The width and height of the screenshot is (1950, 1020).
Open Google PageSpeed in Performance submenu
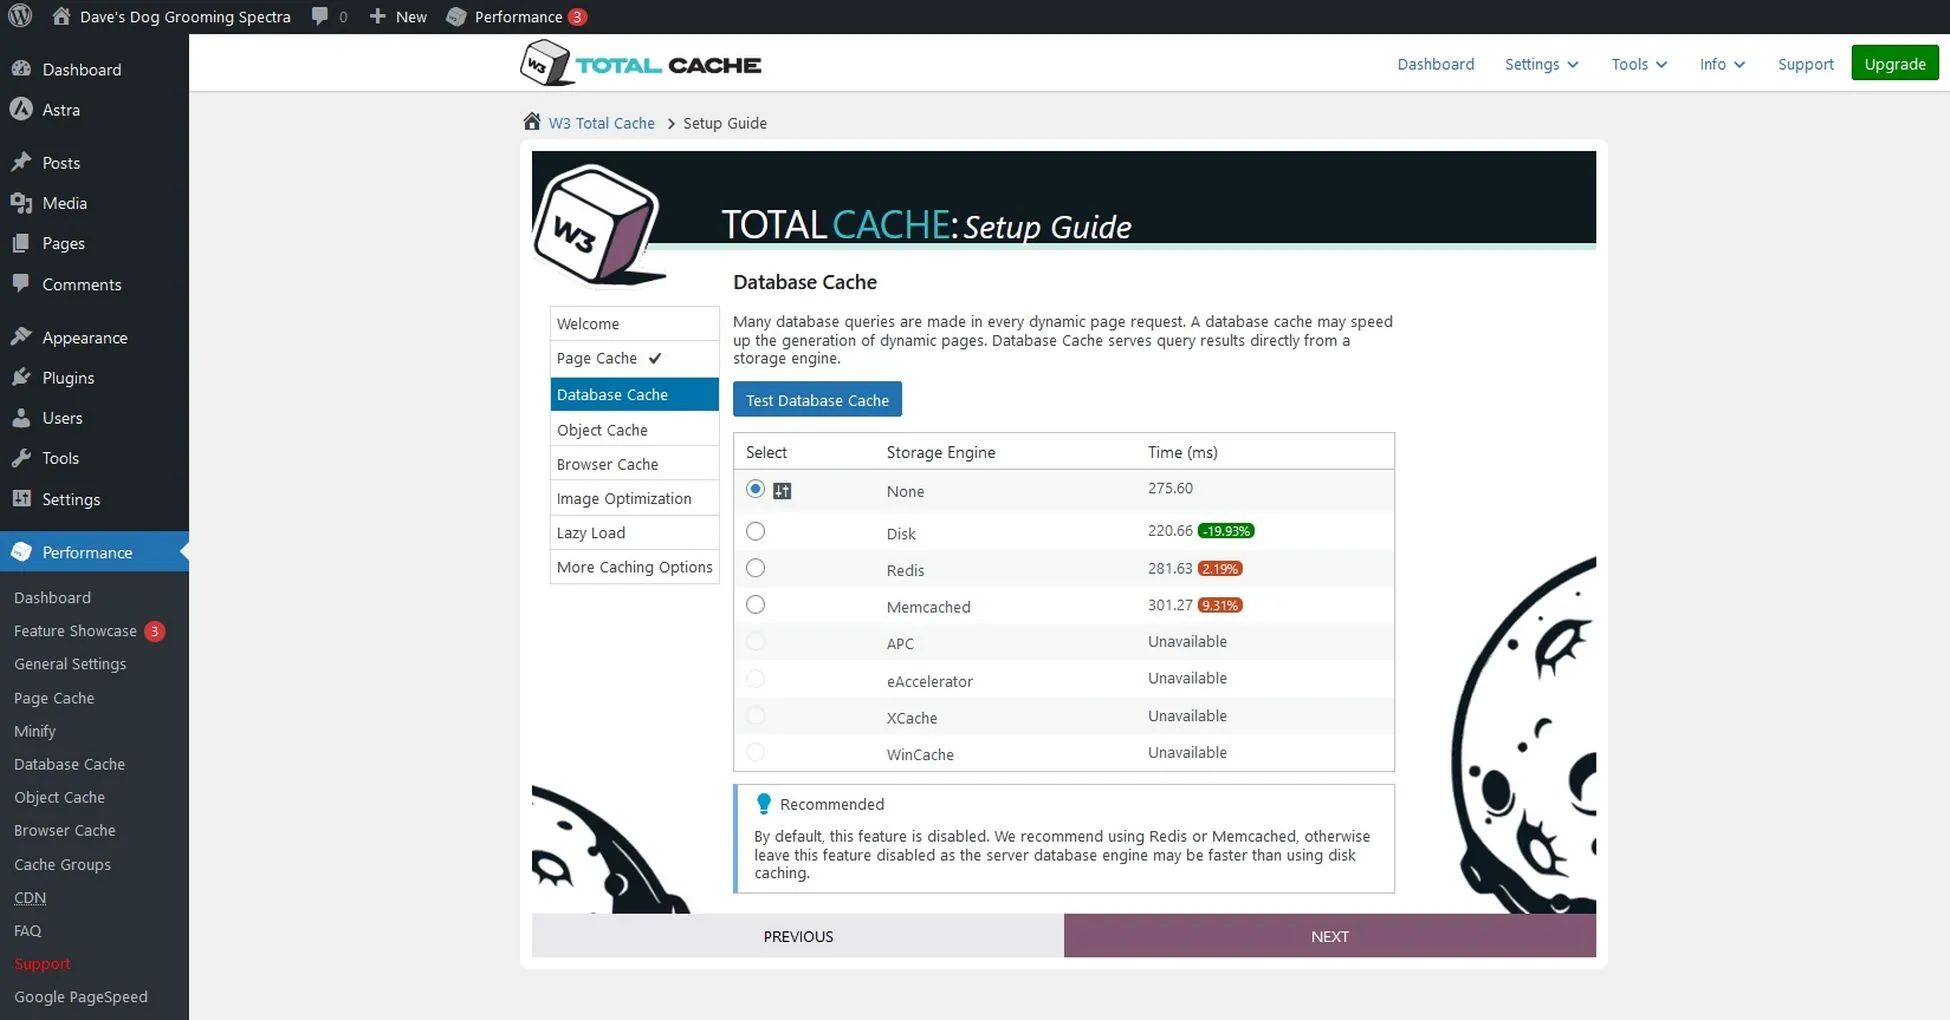tap(80, 997)
